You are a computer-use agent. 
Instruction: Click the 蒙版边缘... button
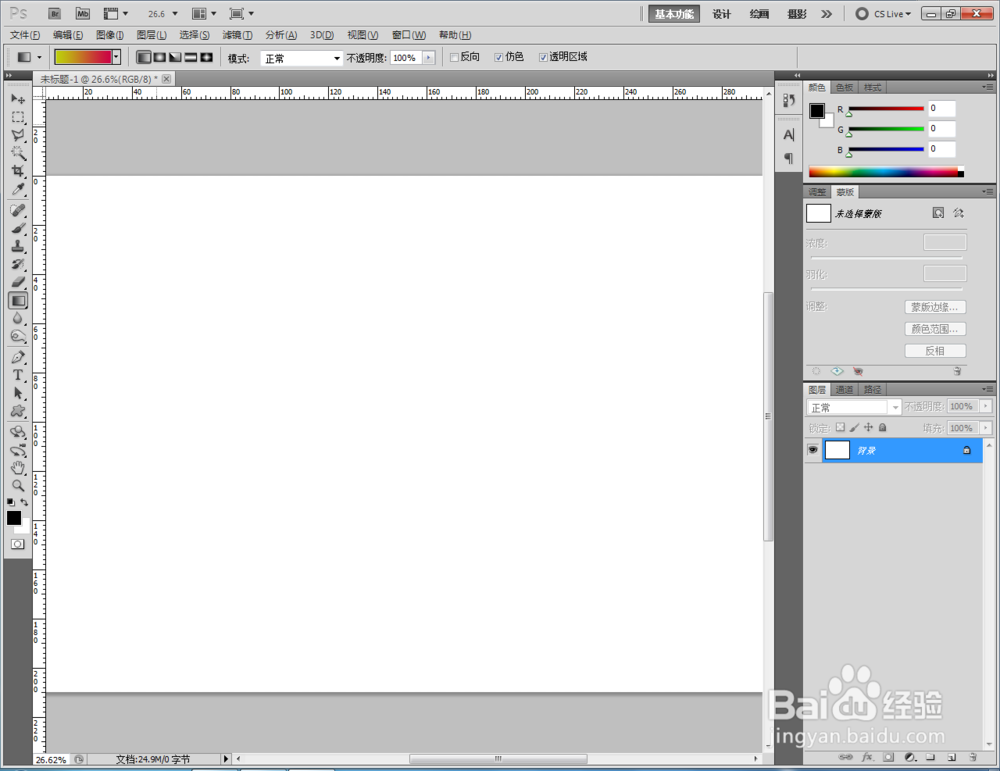tap(935, 307)
